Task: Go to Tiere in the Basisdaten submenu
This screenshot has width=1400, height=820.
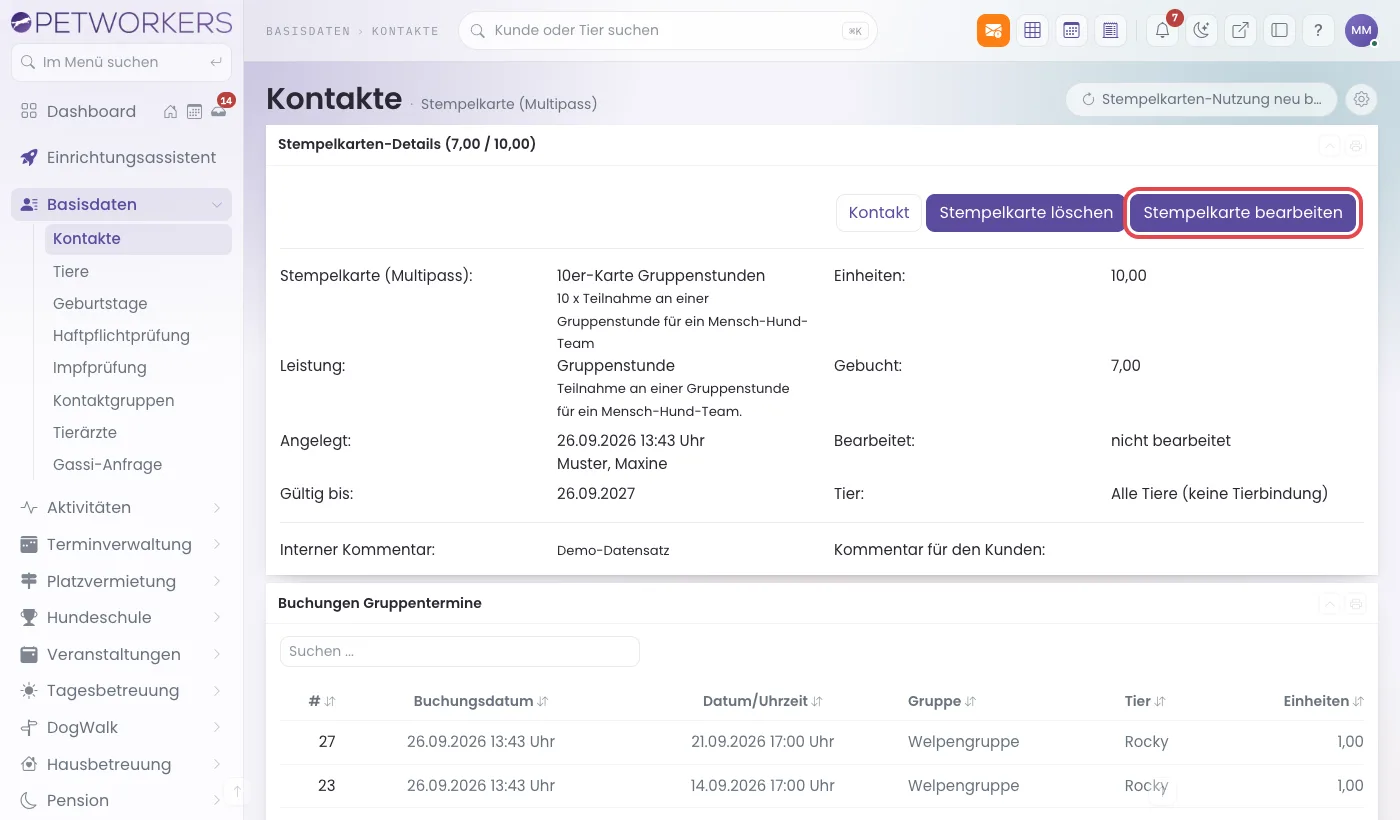Action: click(x=138, y=271)
